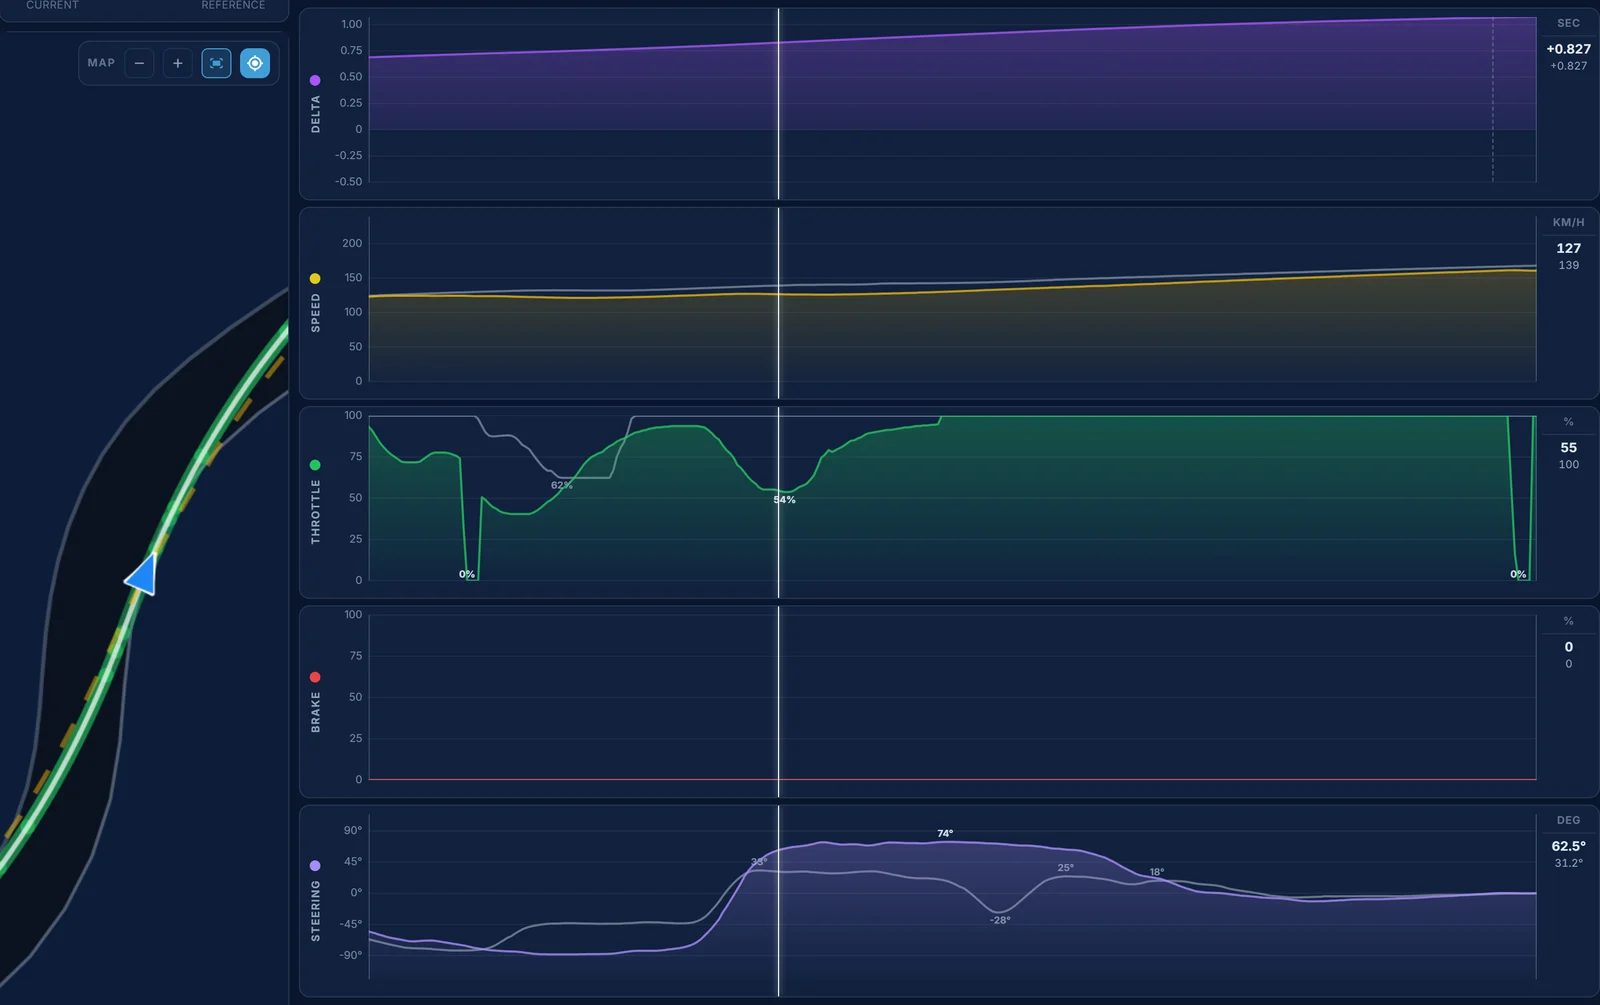Image resolution: width=1600 pixels, height=1005 pixels.
Task: Zoom in the track map
Action: click(x=178, y=63)
